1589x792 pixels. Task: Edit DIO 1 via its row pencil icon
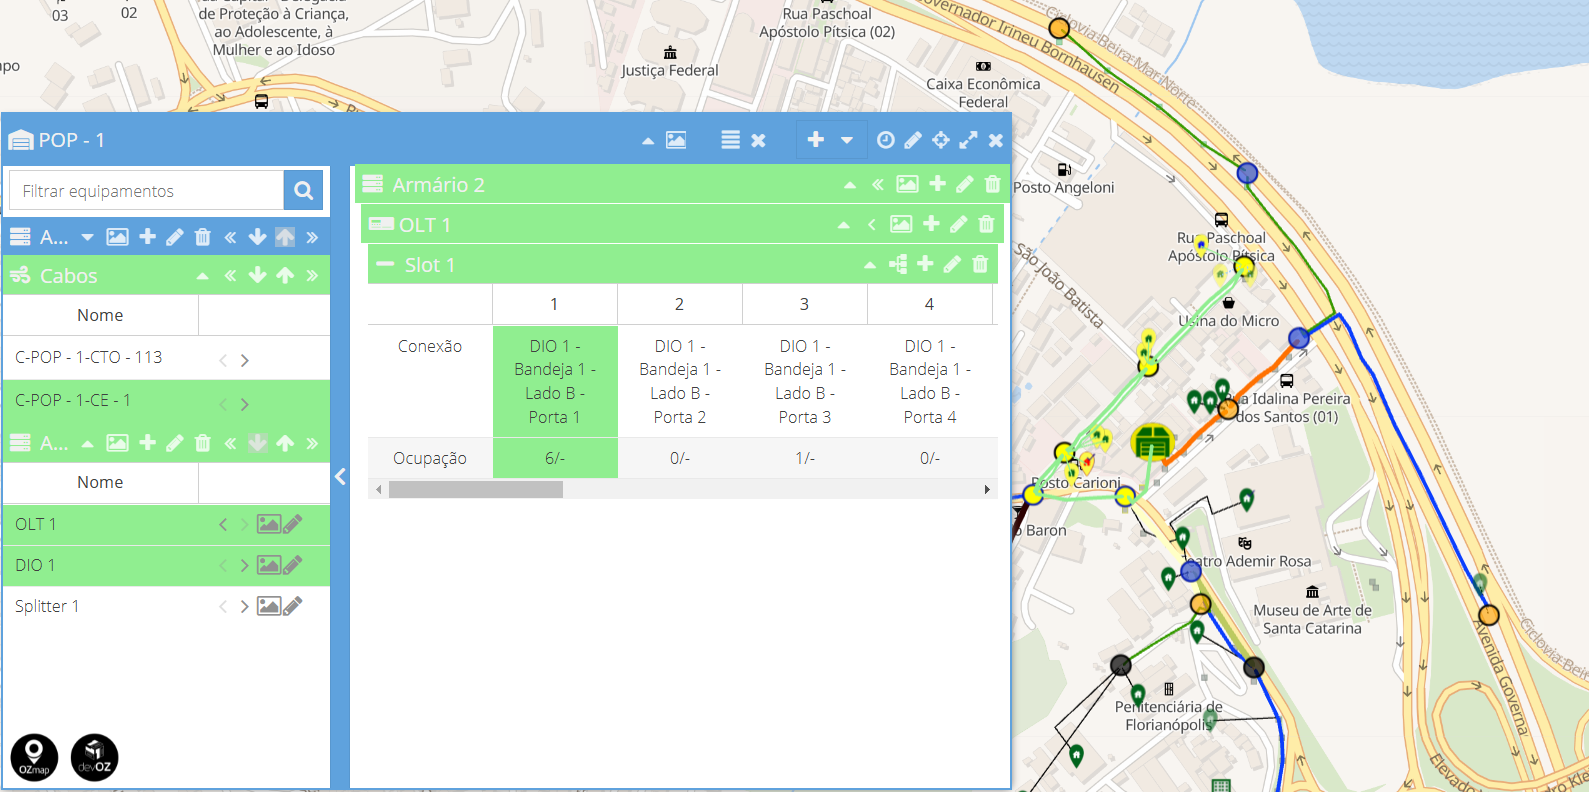[x=293, y=565]
